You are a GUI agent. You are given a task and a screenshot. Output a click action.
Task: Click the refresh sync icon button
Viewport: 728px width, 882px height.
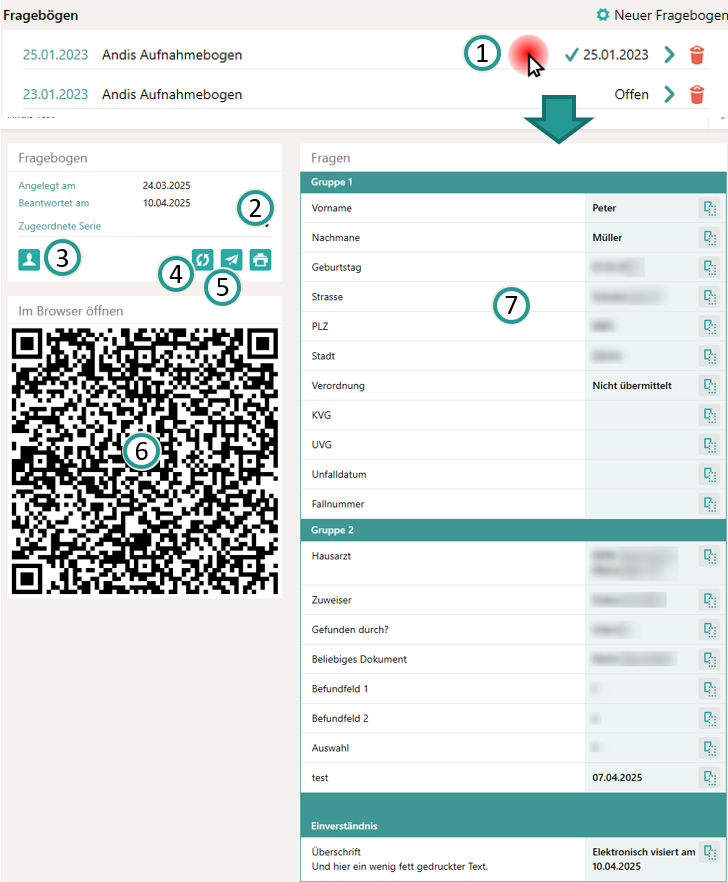click(x=203, y=260)
